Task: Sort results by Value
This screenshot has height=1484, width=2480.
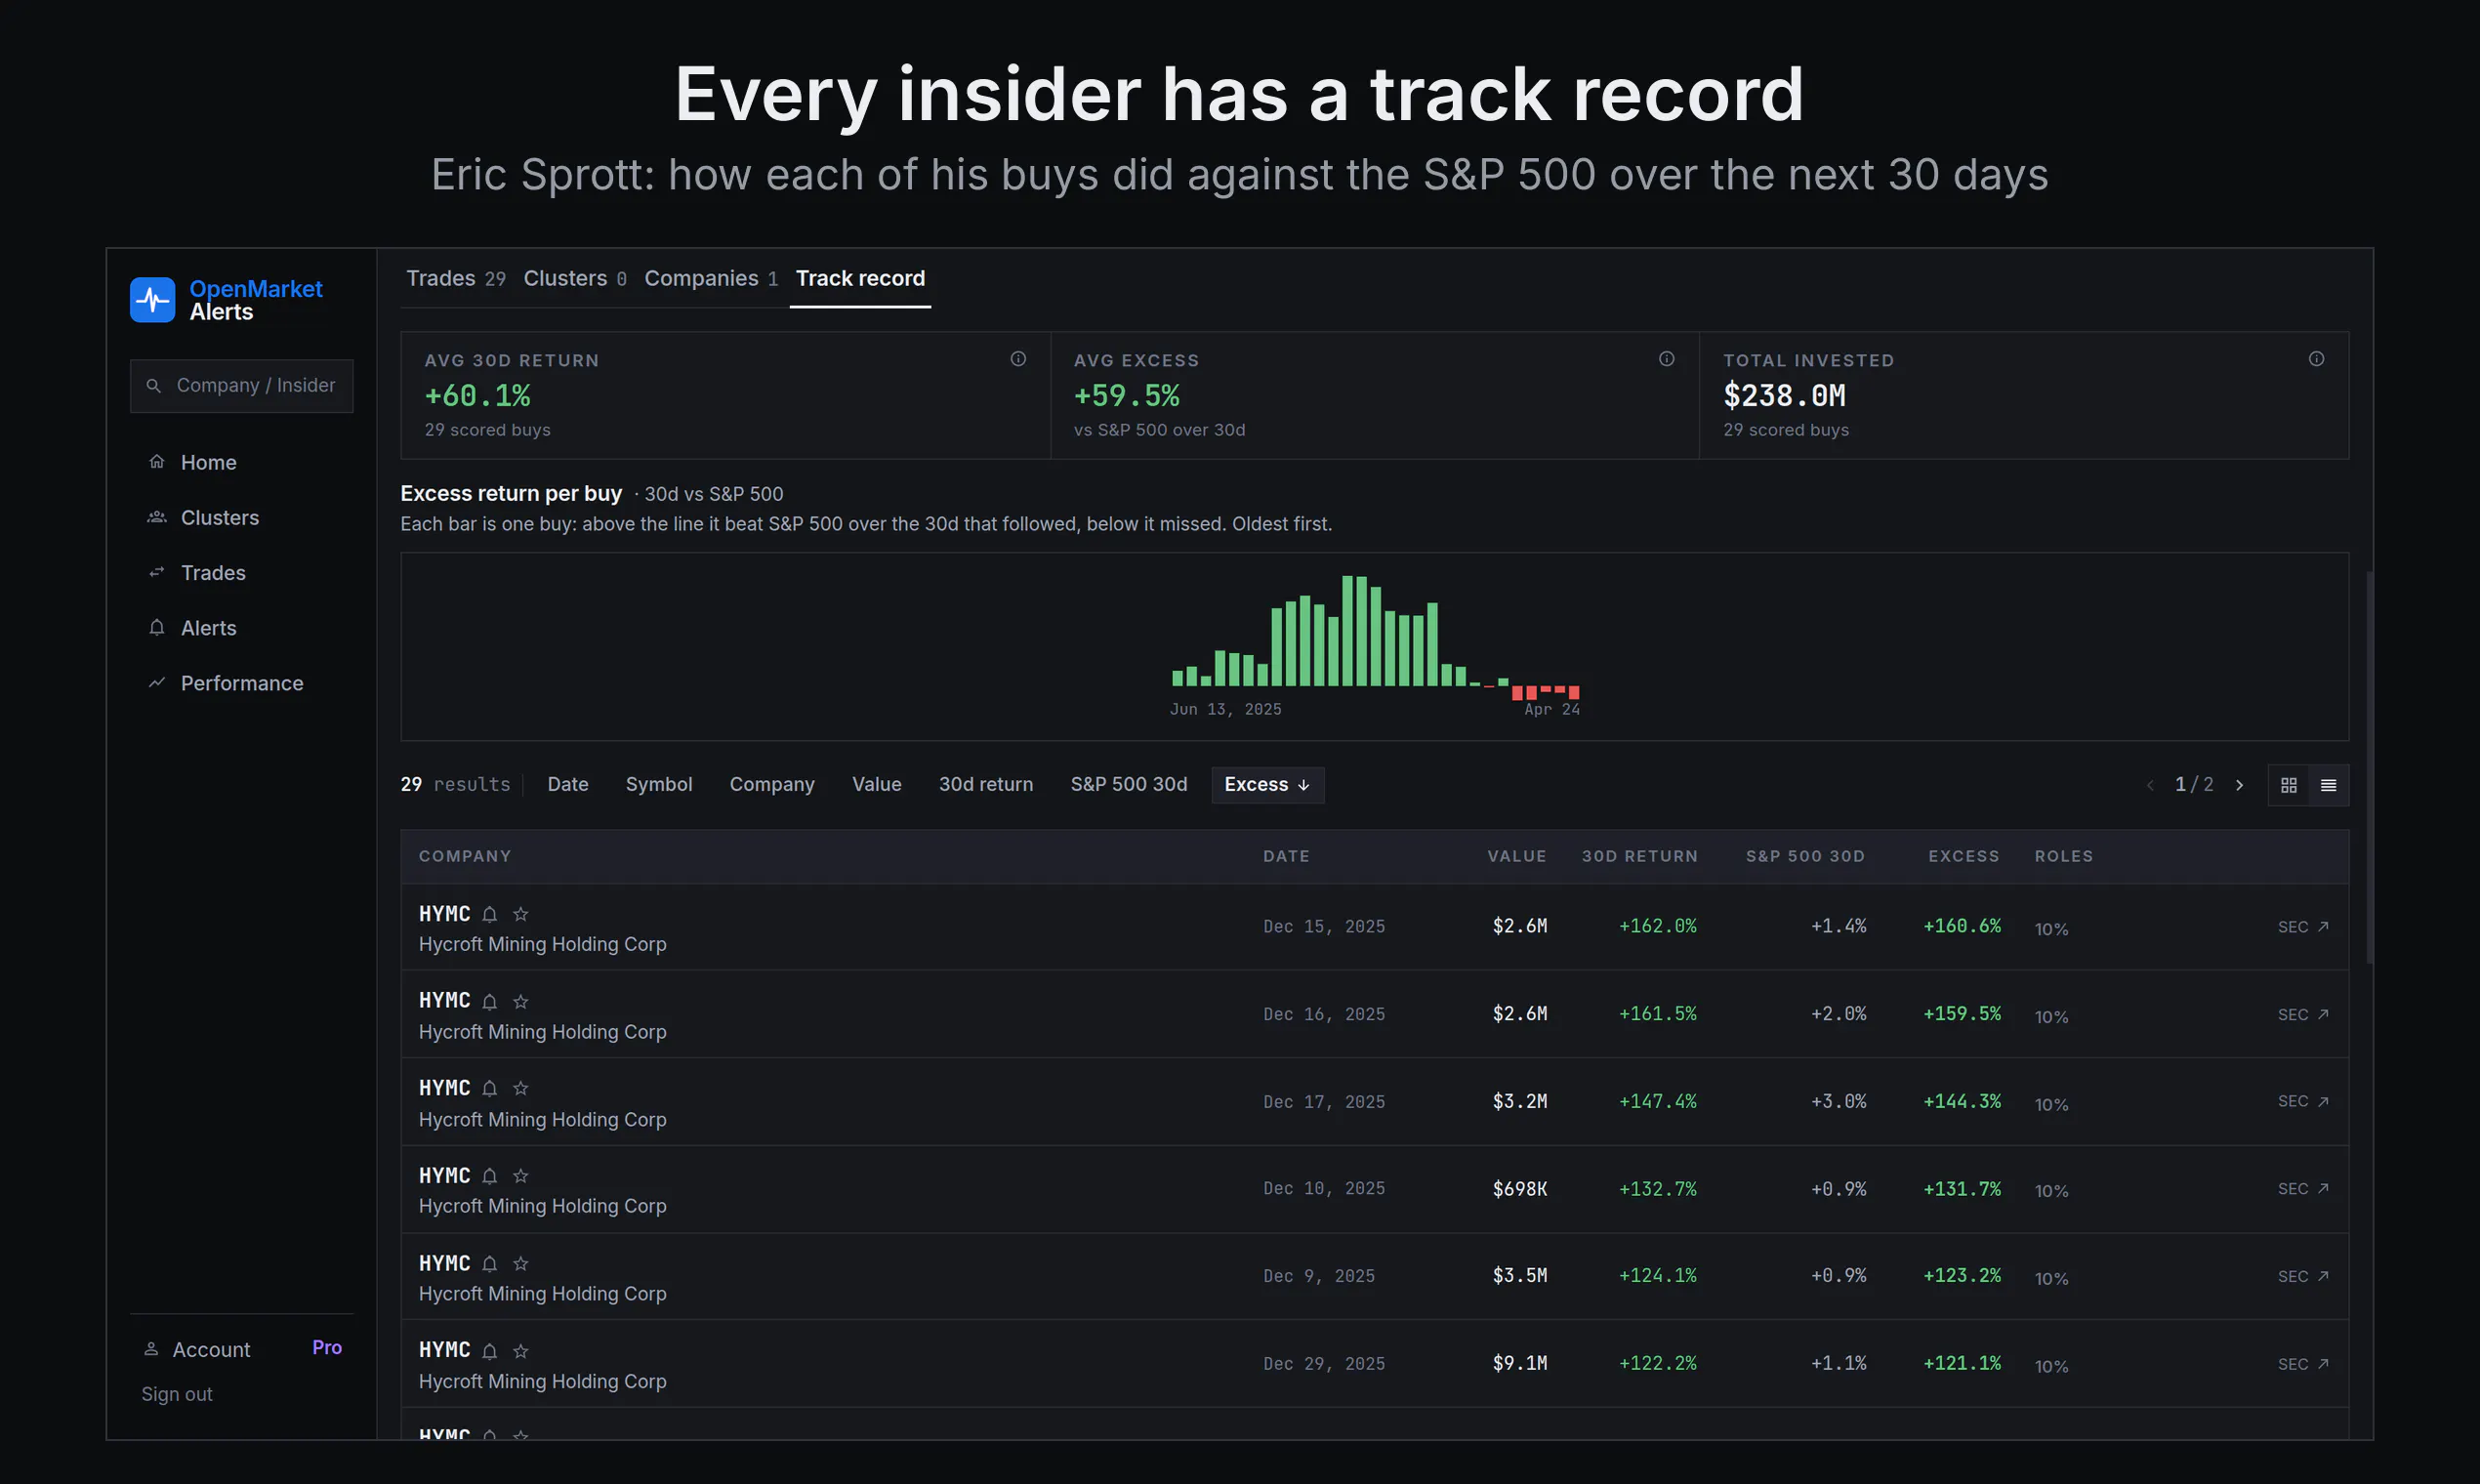Action: (x=877, y=785)
